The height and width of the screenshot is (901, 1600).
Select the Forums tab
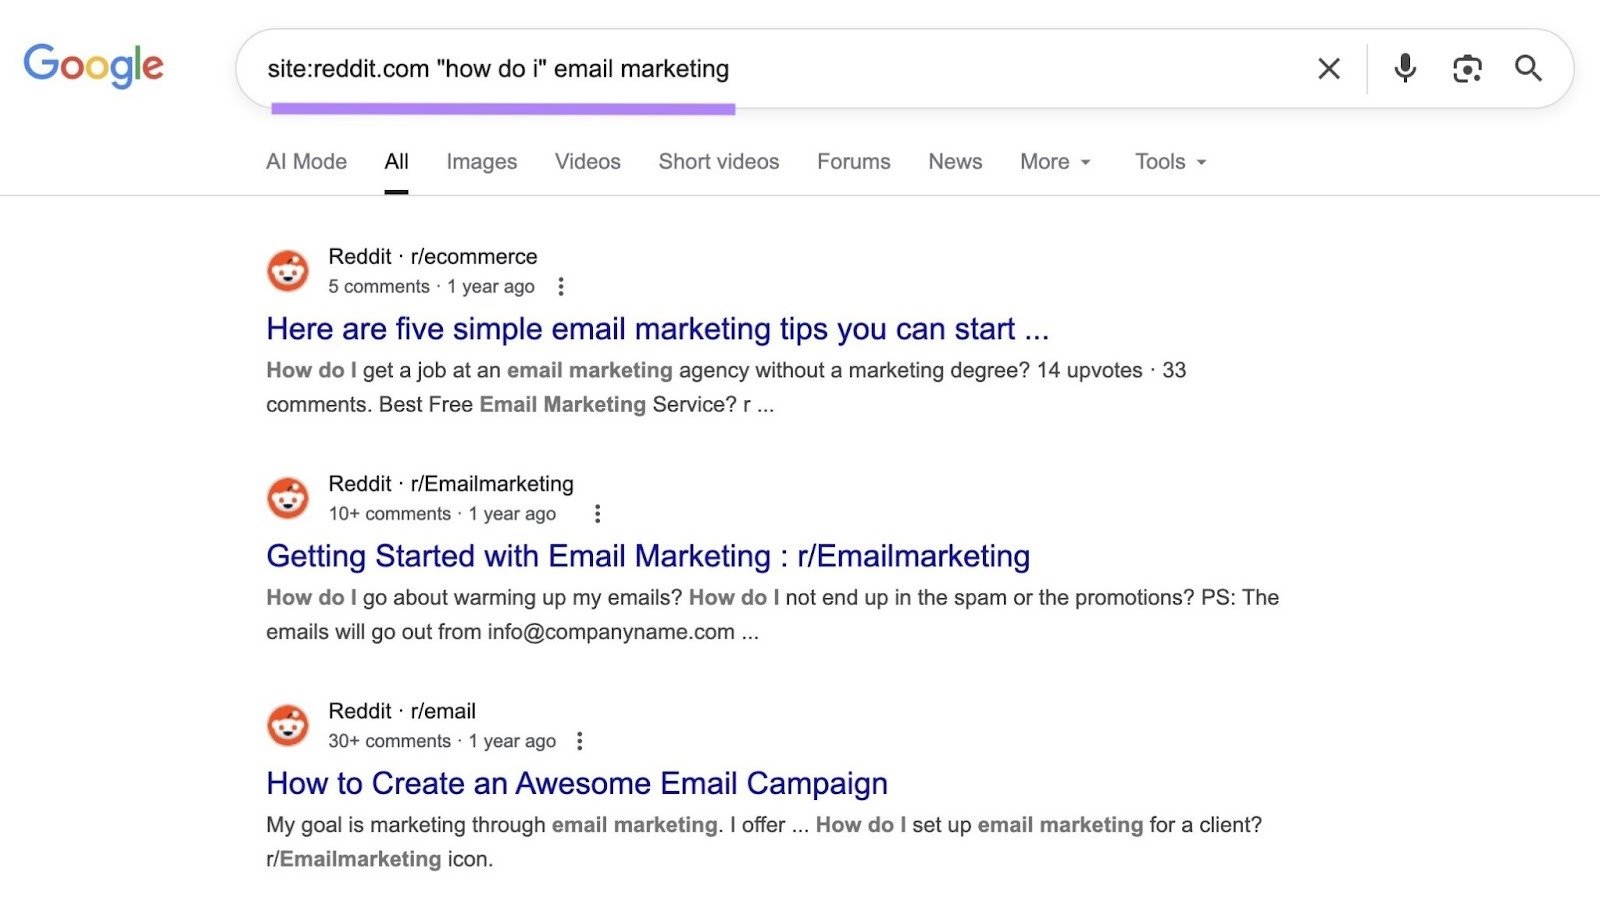(853, 161)
